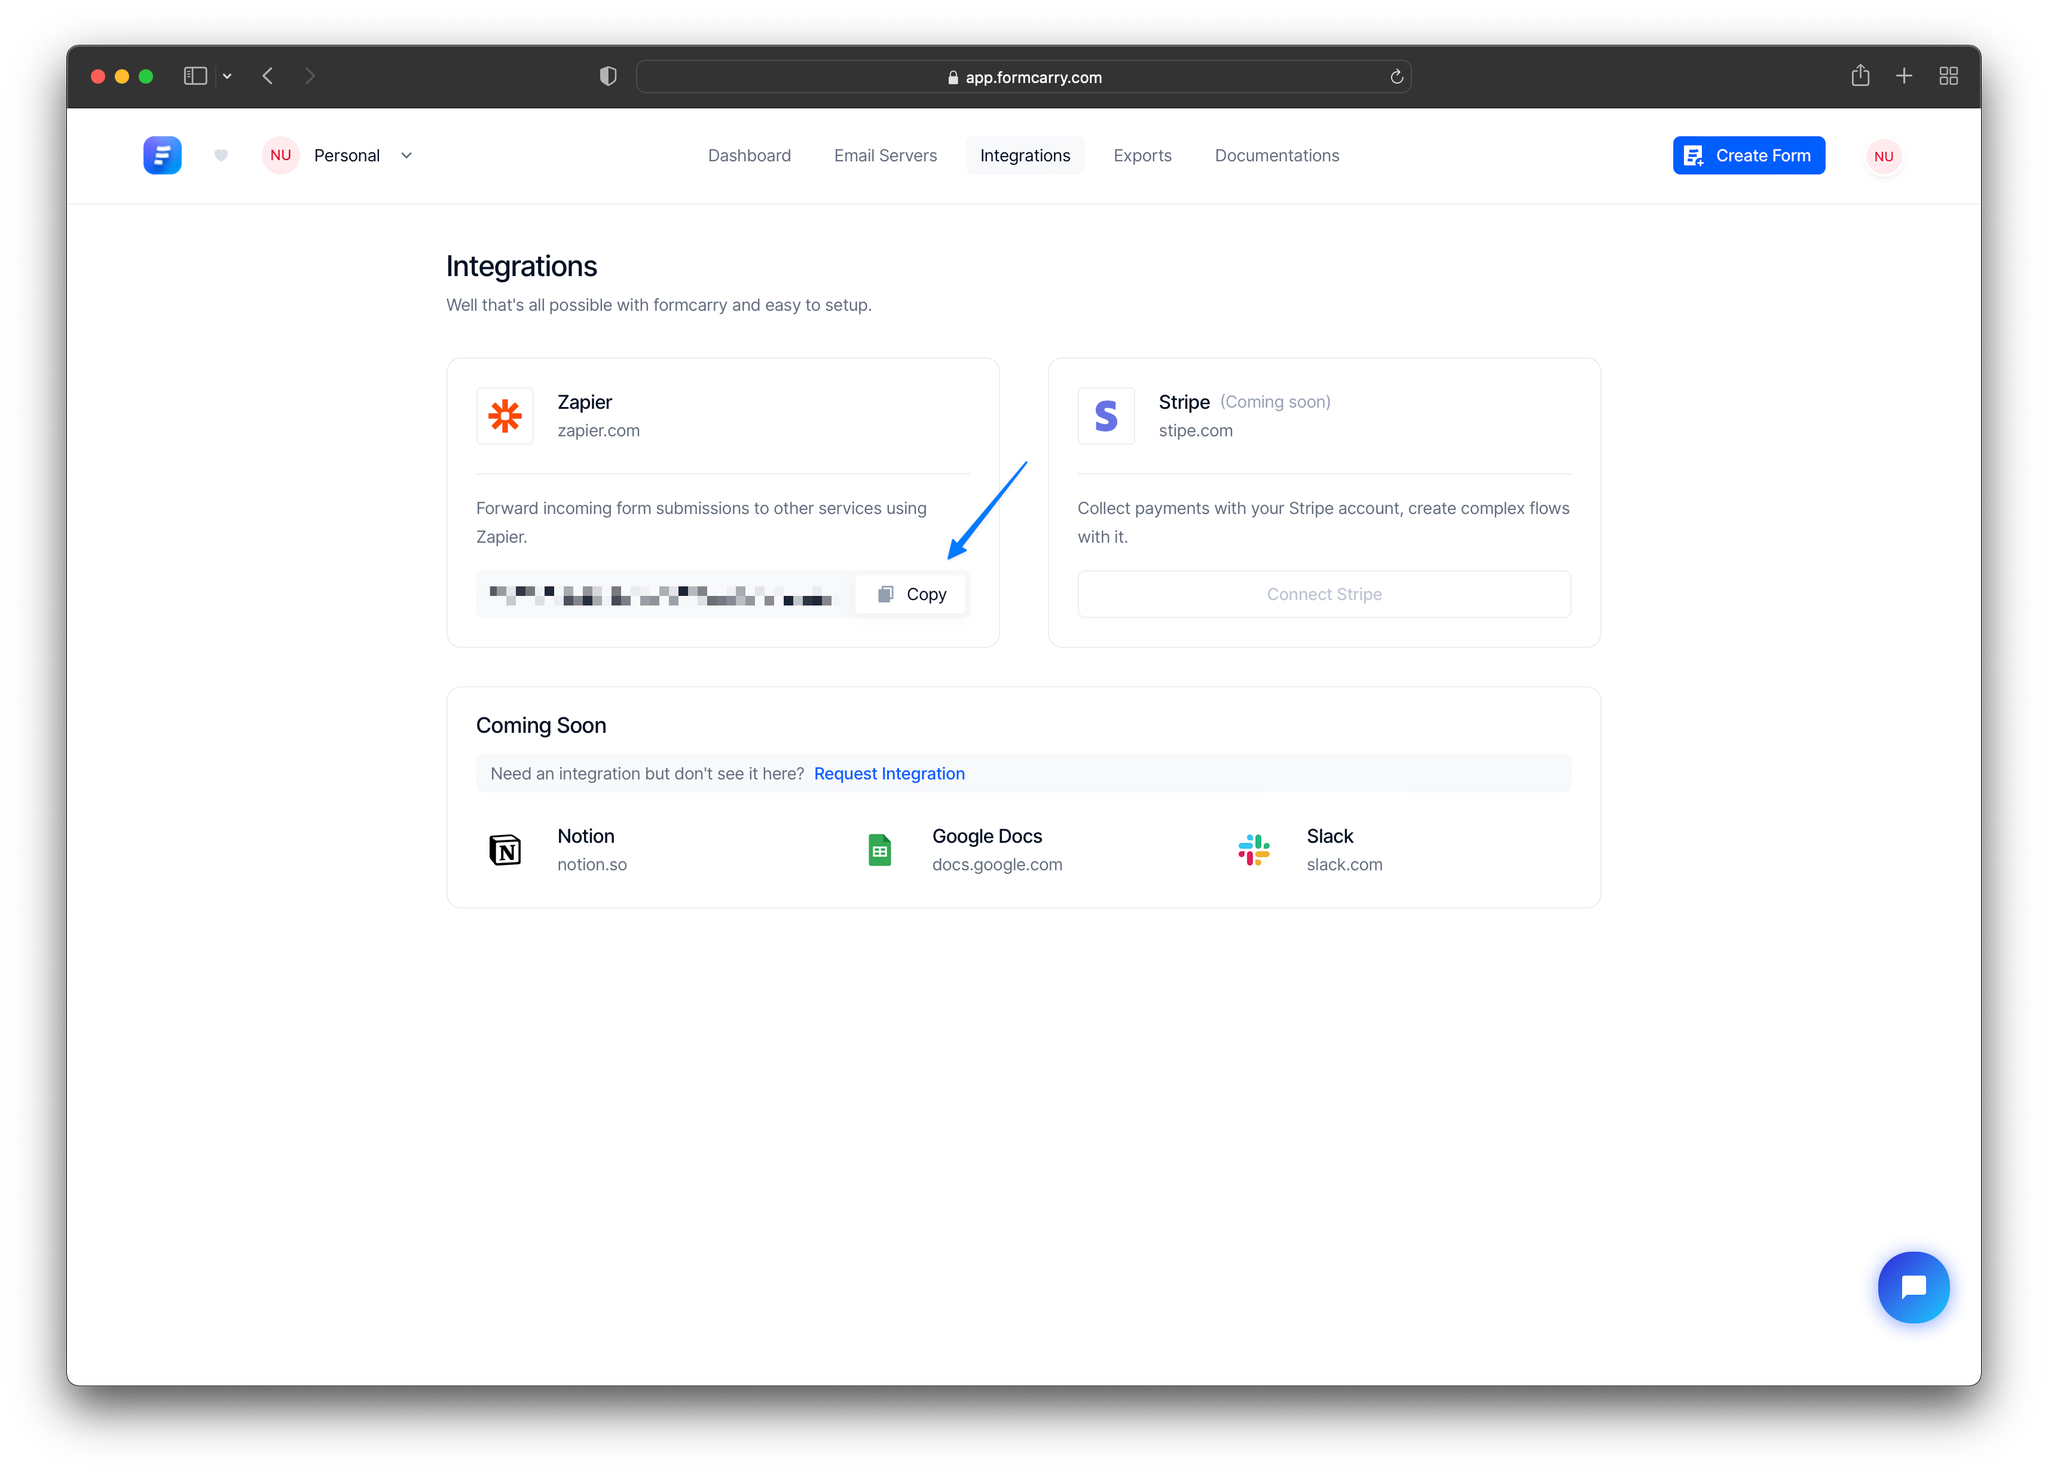Open the chat support bubble
The image size is (2048, 1474).
[x=1913, y=1287]
